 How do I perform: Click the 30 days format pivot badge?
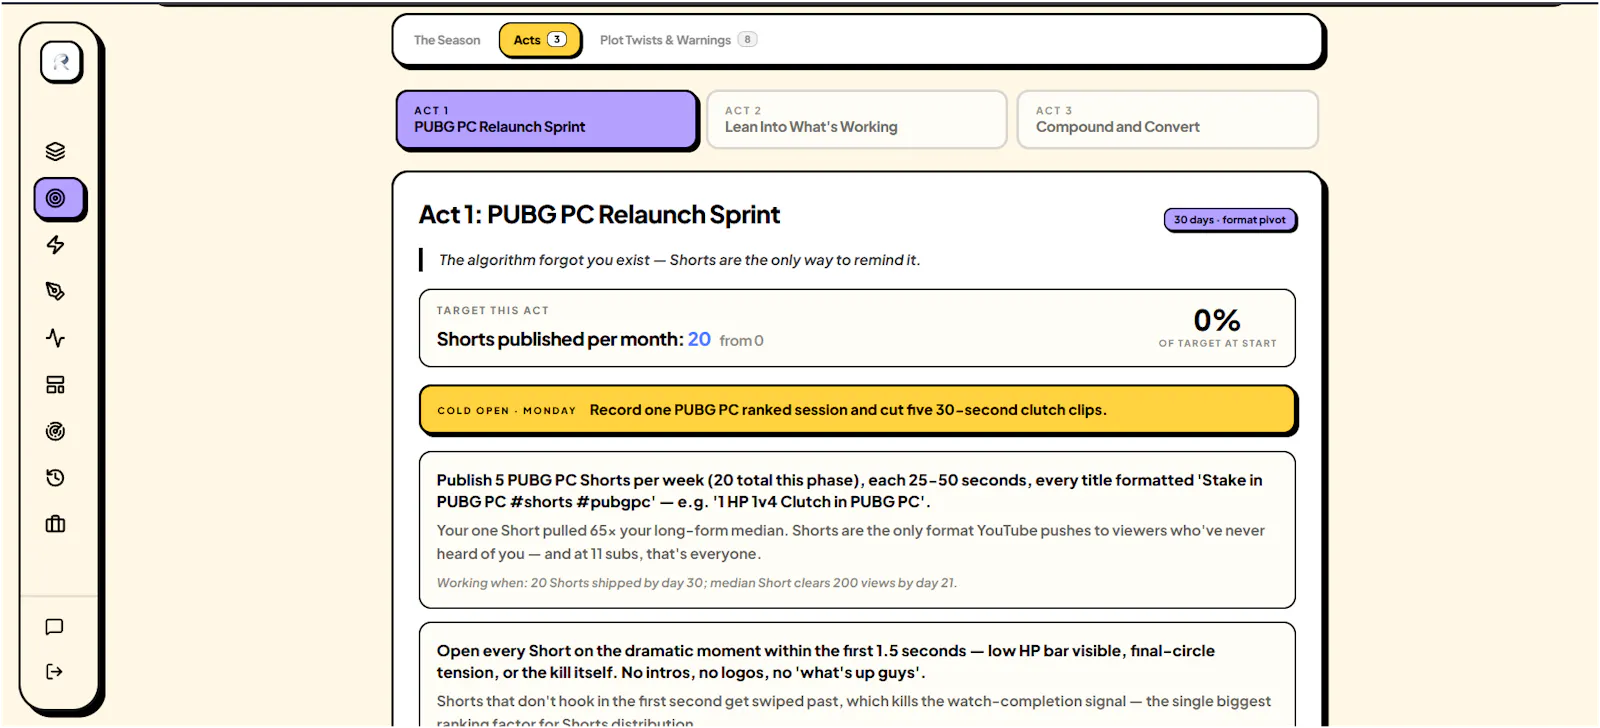coord(1230,220)
